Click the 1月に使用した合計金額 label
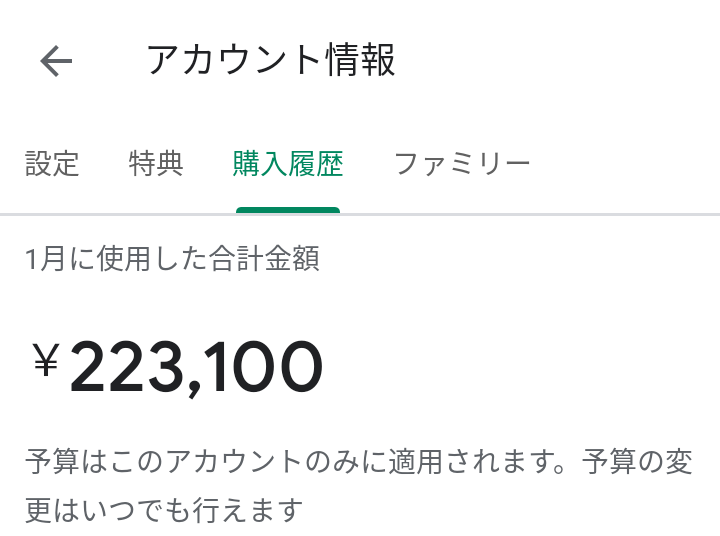This screenshot has height=536, width=720. [x=172, y=260]
